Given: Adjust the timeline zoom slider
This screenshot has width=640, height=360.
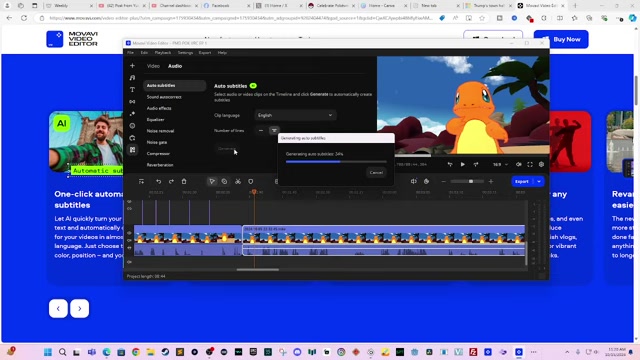Looking at the screenshot, I should click(x=468, y=181).
